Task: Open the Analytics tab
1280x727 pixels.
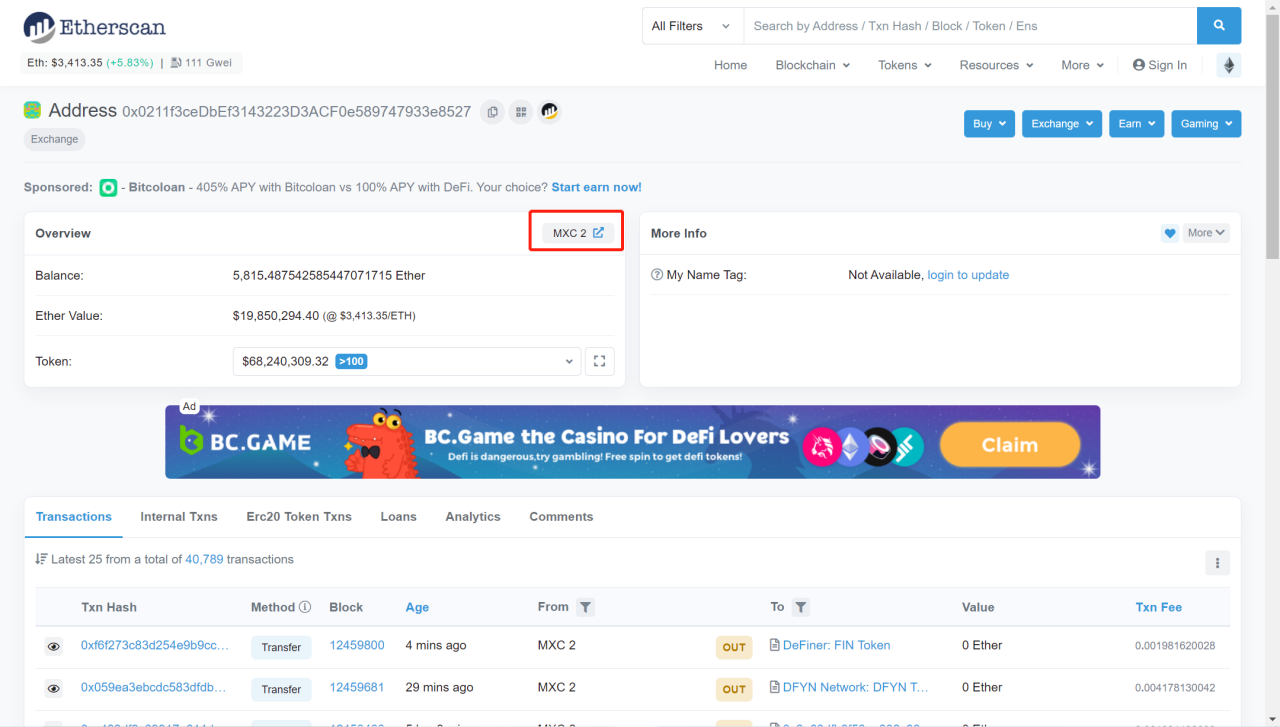Action: tap(473, 517)
